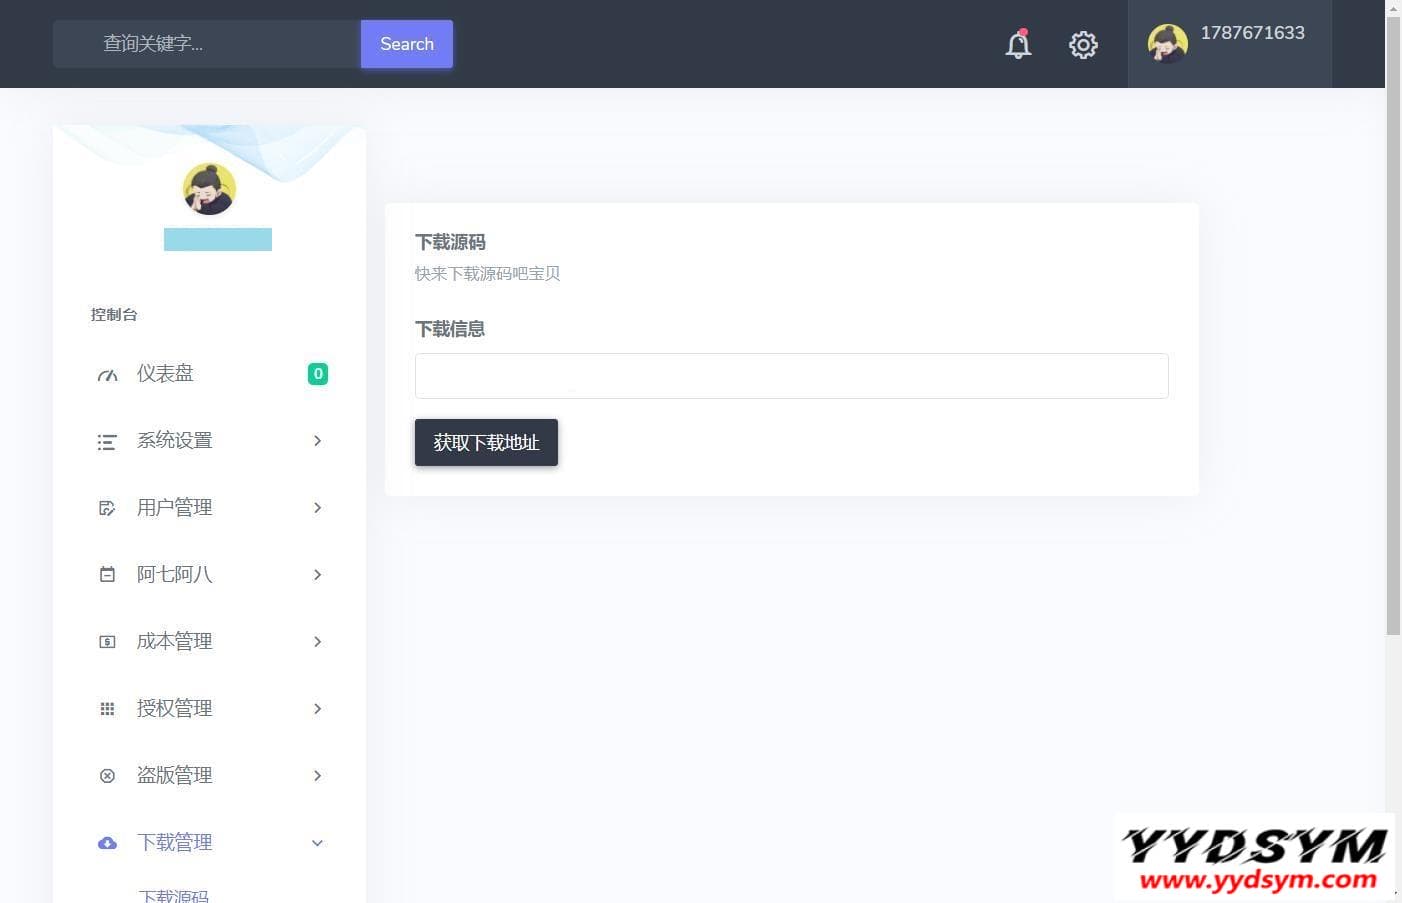
Task: Click the edit icon next to 用户管理
Action: pos(107,508)
